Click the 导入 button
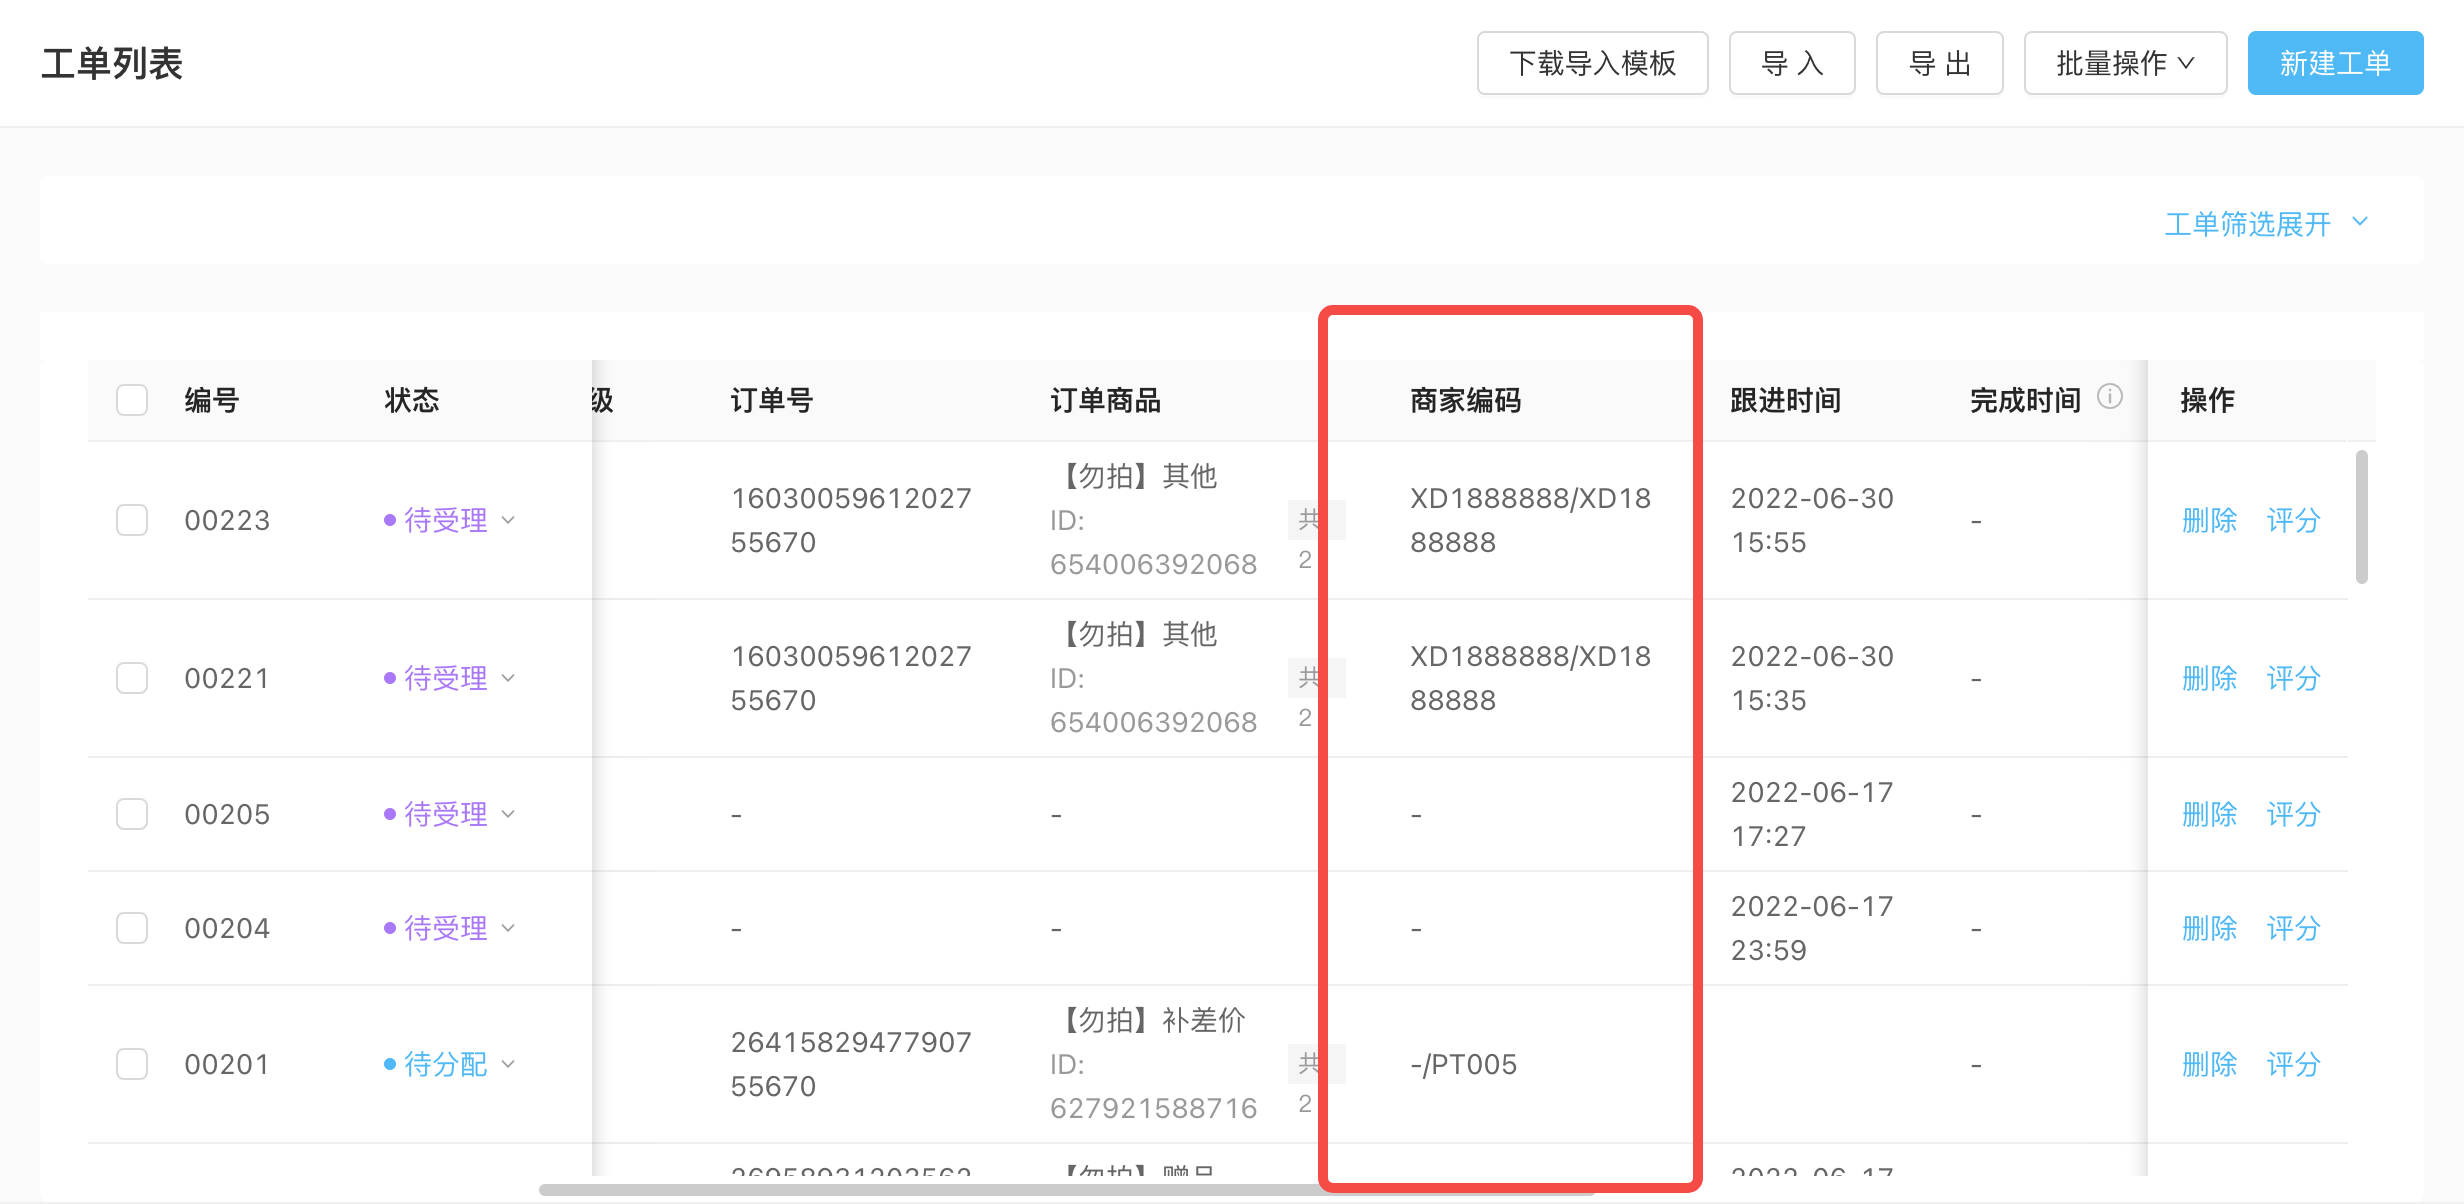The image size is (2464, 1204). 1792,63
